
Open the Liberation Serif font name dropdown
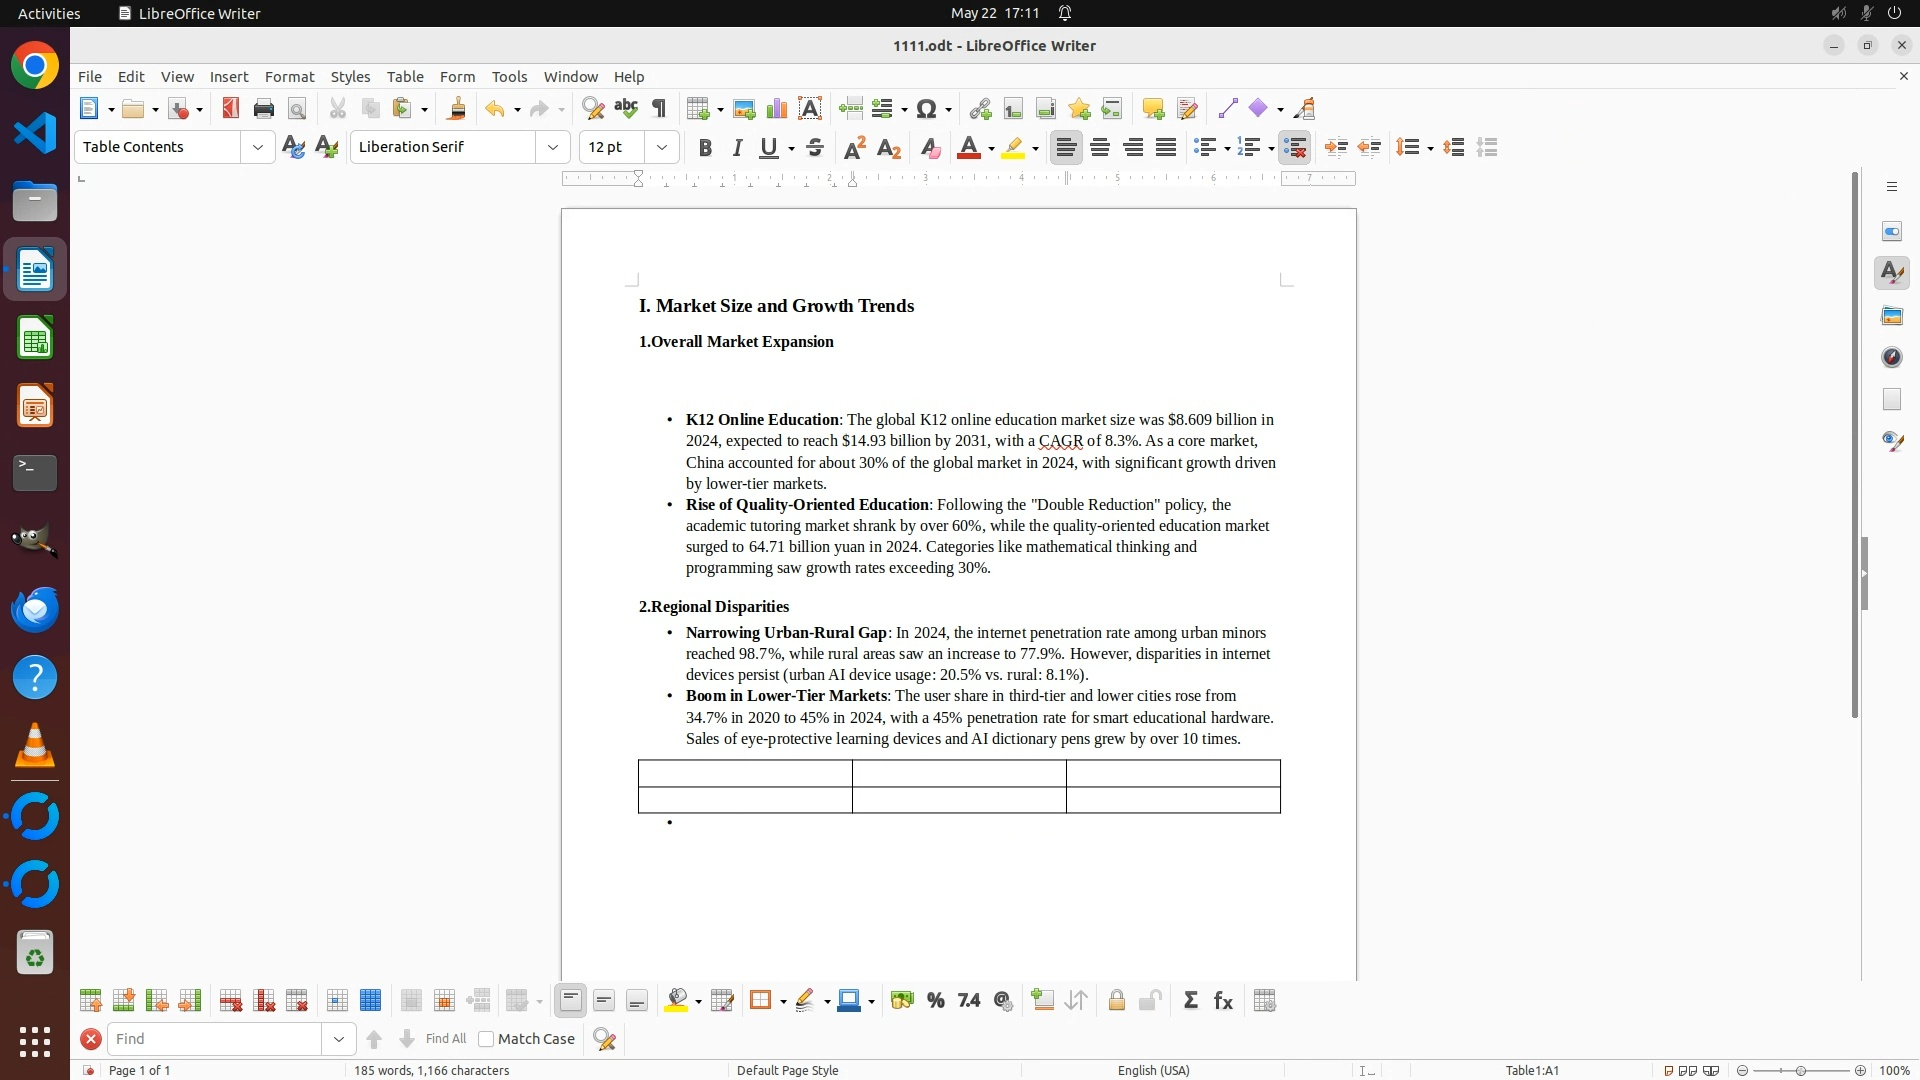tap(553, 147)
